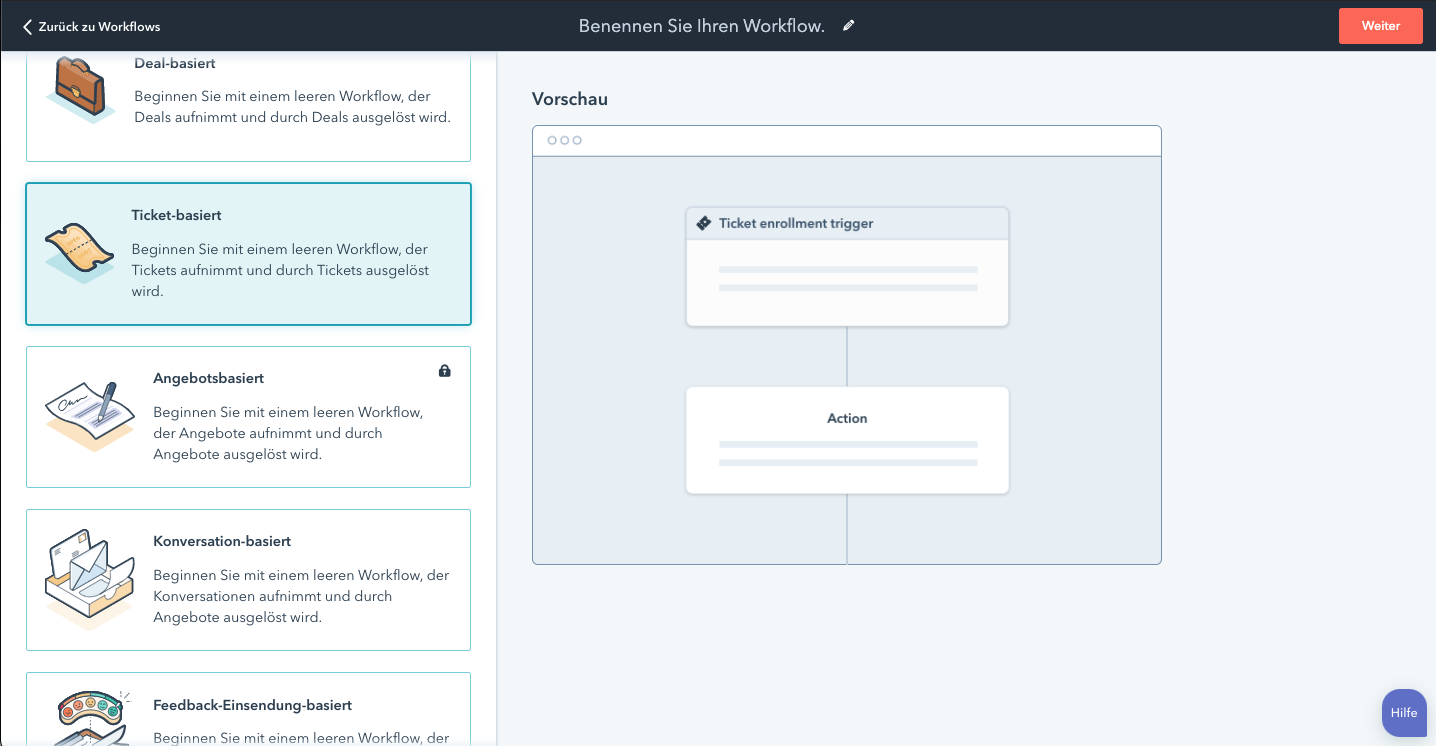Click the Vorschau heading
1436x746 pixels.
click(570, 99)
